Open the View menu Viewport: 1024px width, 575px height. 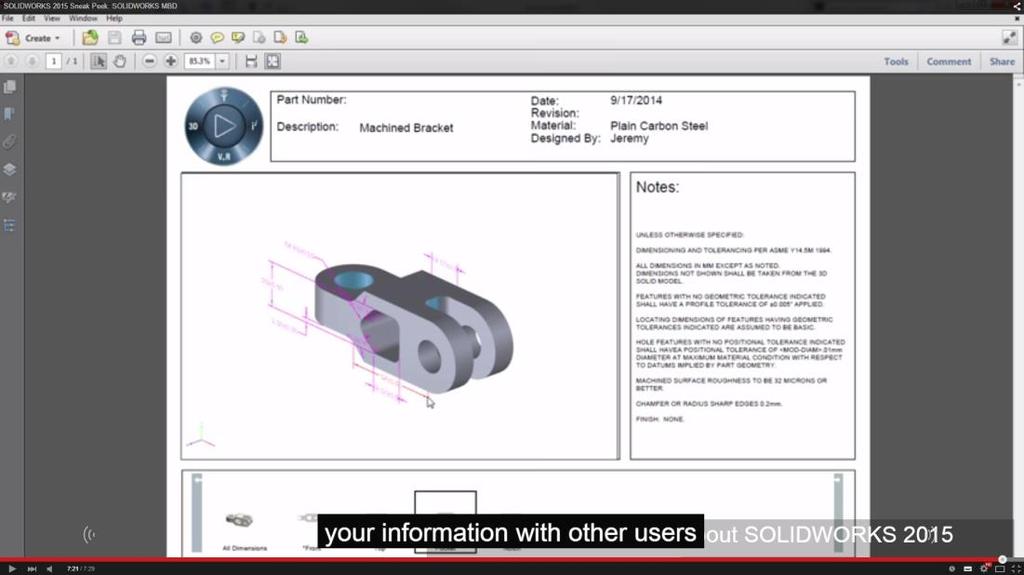coord(52,18)
